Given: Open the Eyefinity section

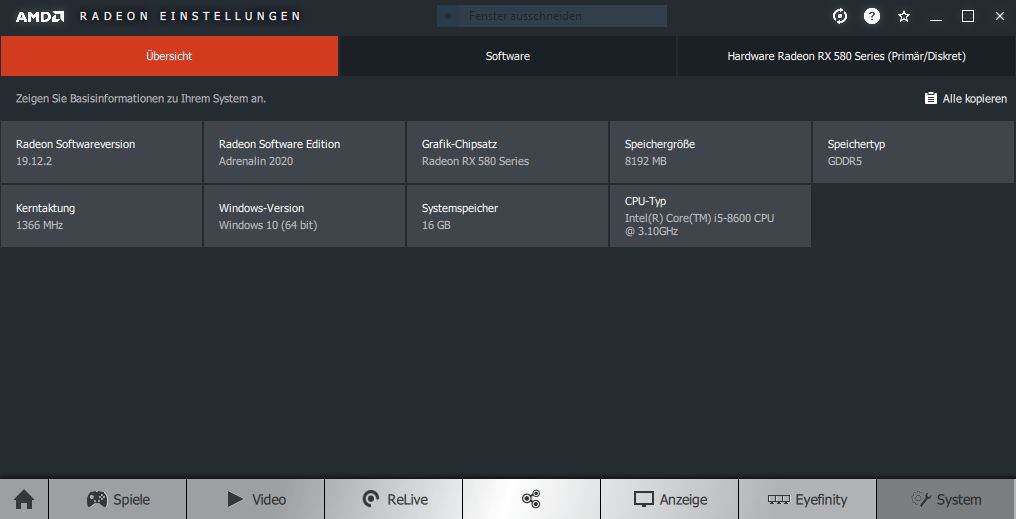Looking at the screenshot, I should coord(807,499).
